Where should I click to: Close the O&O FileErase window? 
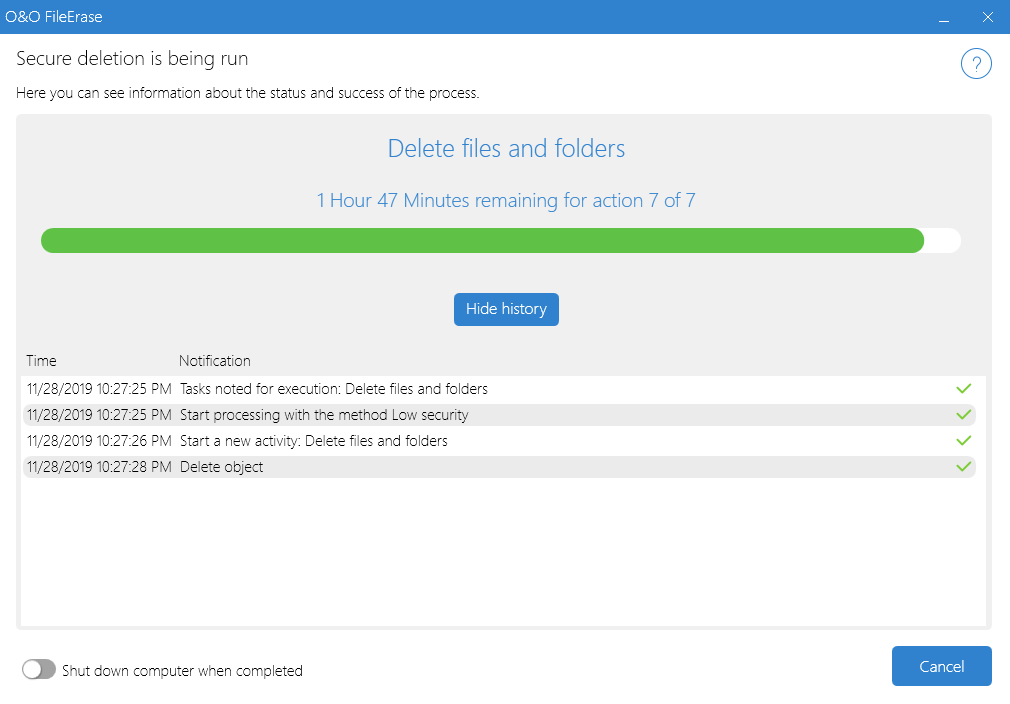pyautogui.click(x=988, y=17)
